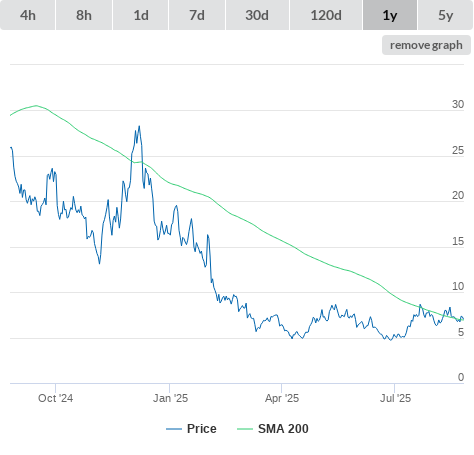The height and width of the screenshot is (455, 474).
Task: Click the Jan '25 axis tick label
Action: coord(170,398)
